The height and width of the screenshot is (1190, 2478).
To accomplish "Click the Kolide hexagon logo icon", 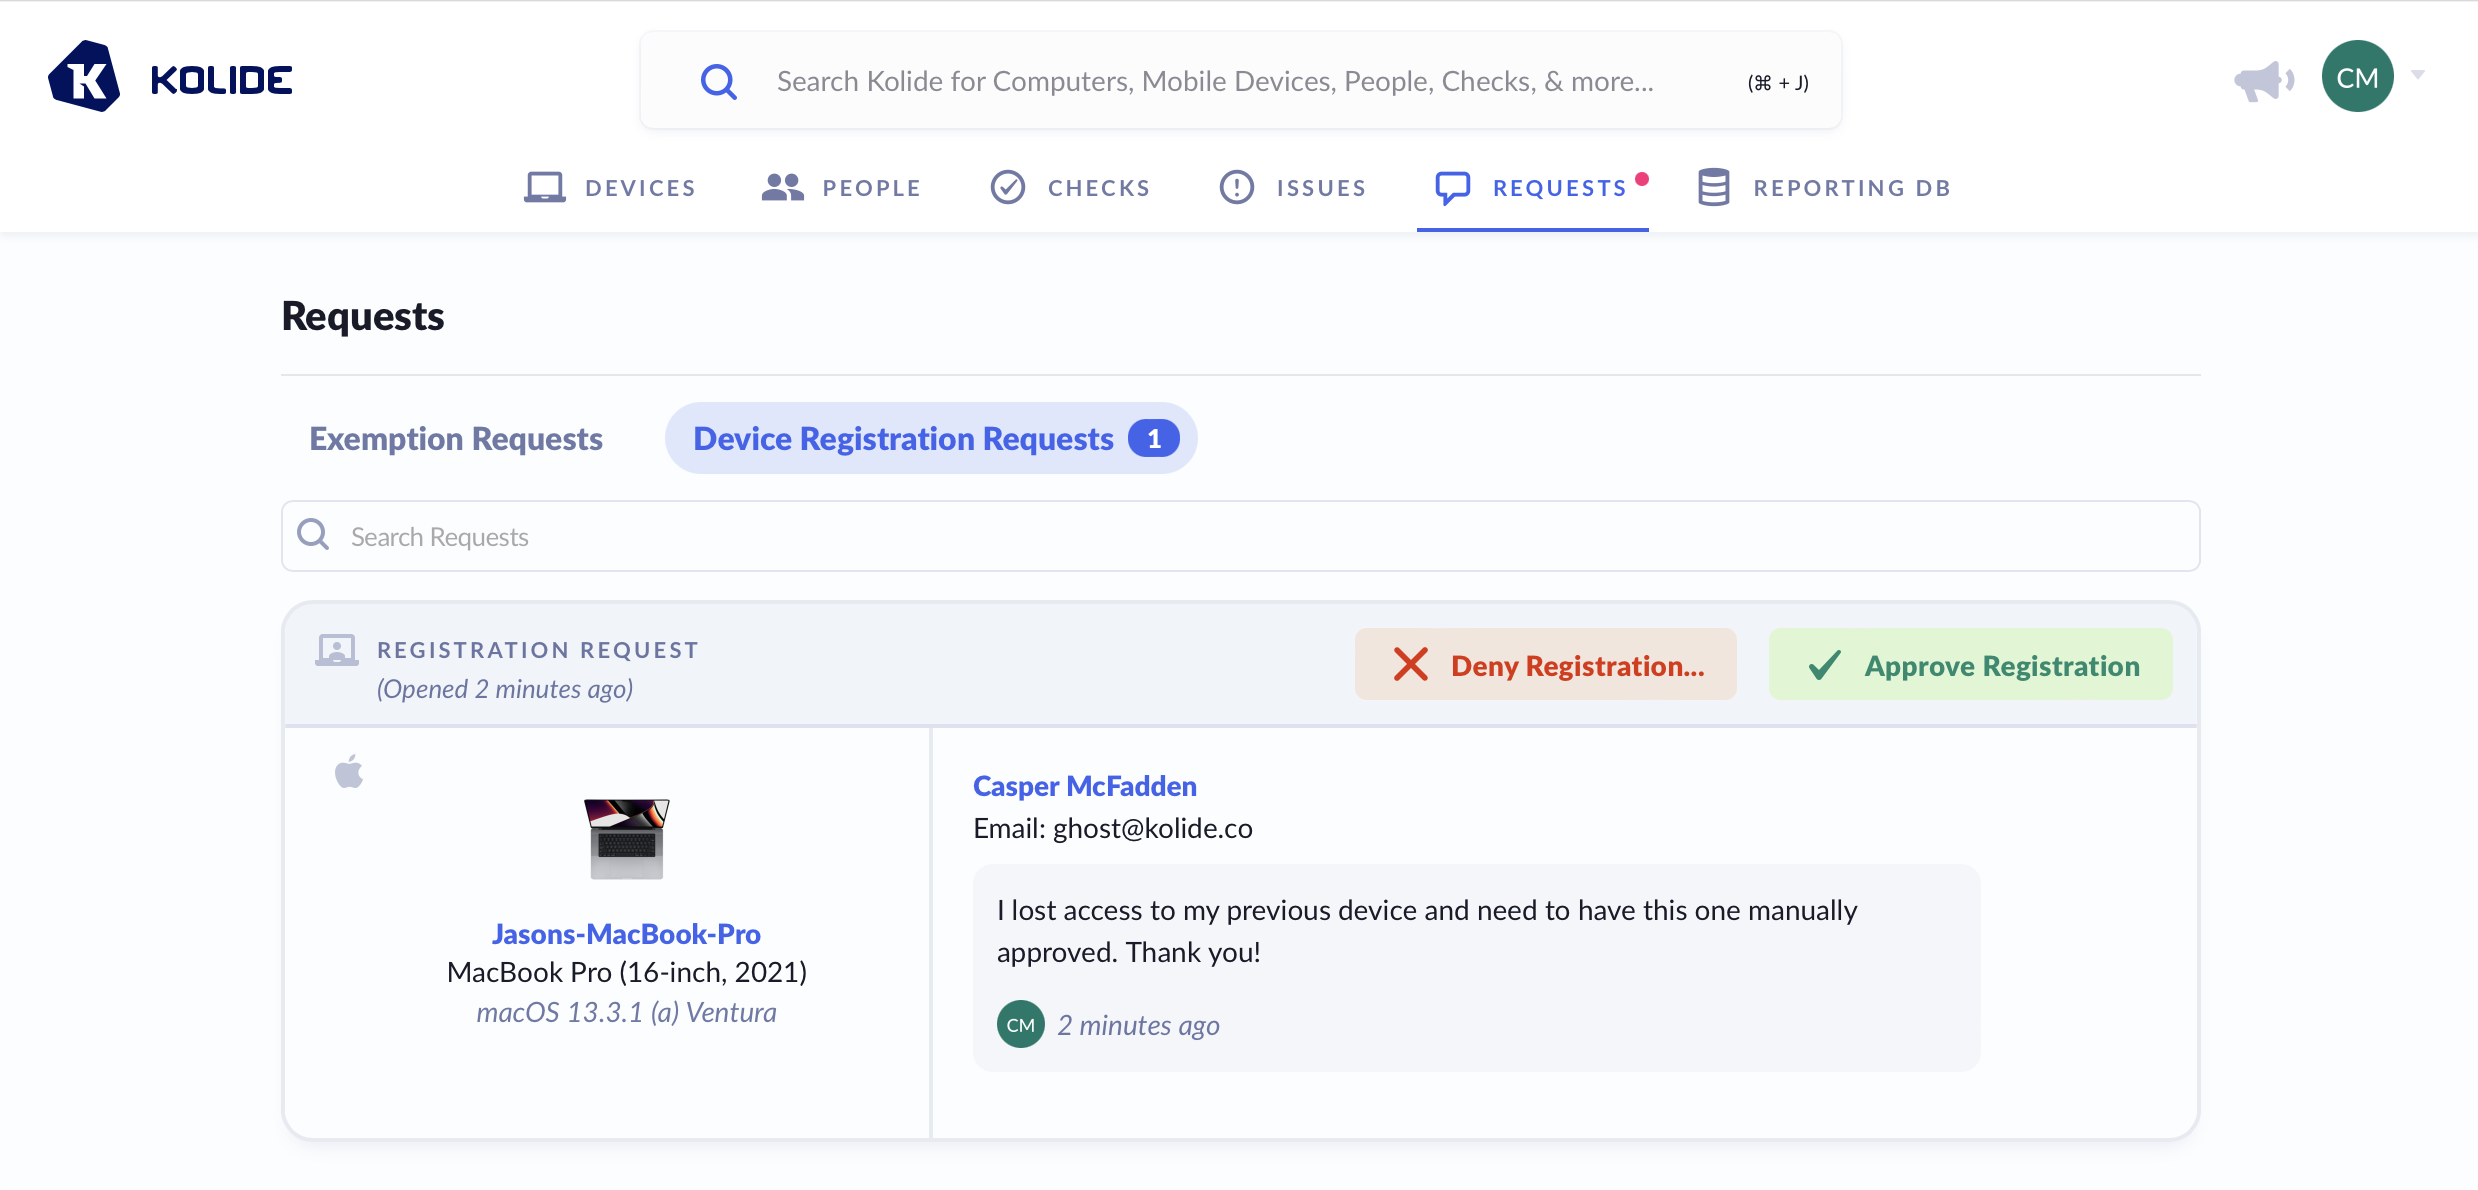I will click(x=84, y=77).
